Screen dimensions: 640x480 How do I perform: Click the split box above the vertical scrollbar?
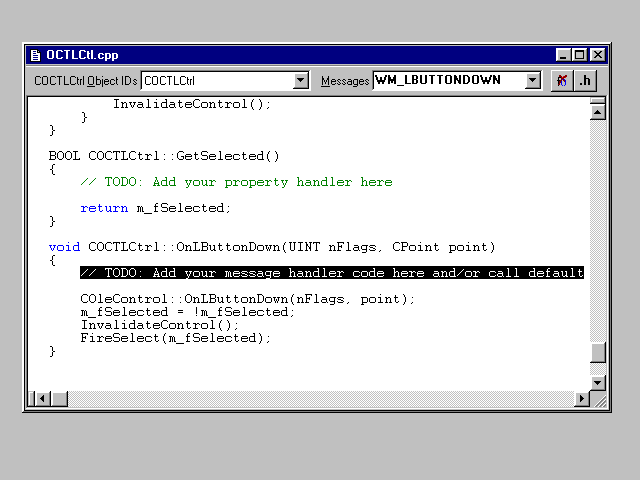click(x=598, y=100)
